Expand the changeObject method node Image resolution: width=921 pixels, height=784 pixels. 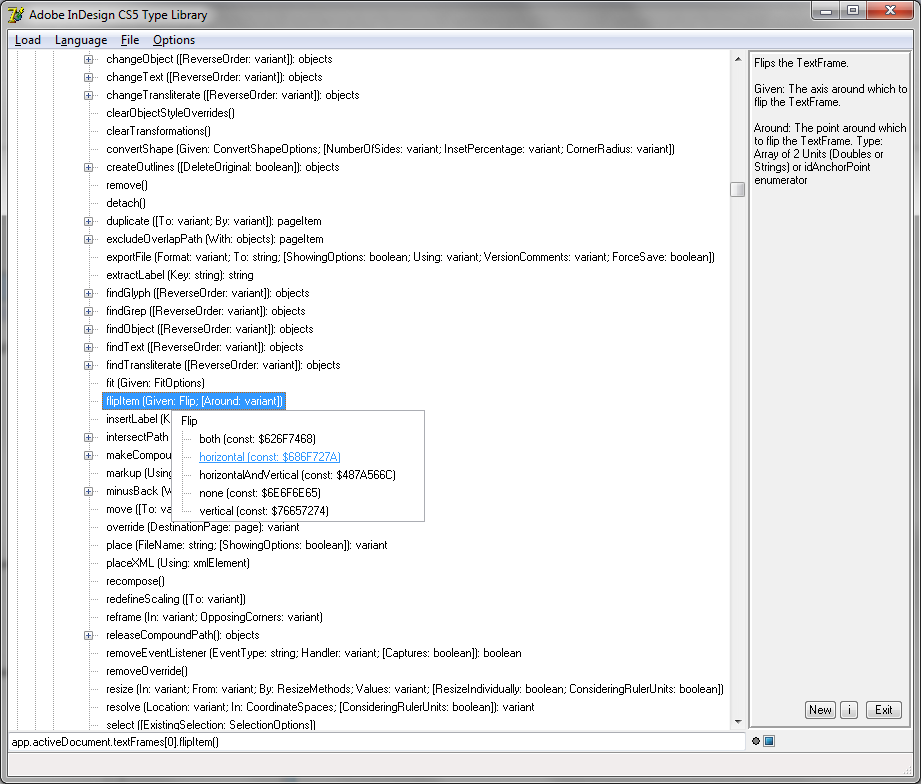pyautogui.click(x=88, y=59)
